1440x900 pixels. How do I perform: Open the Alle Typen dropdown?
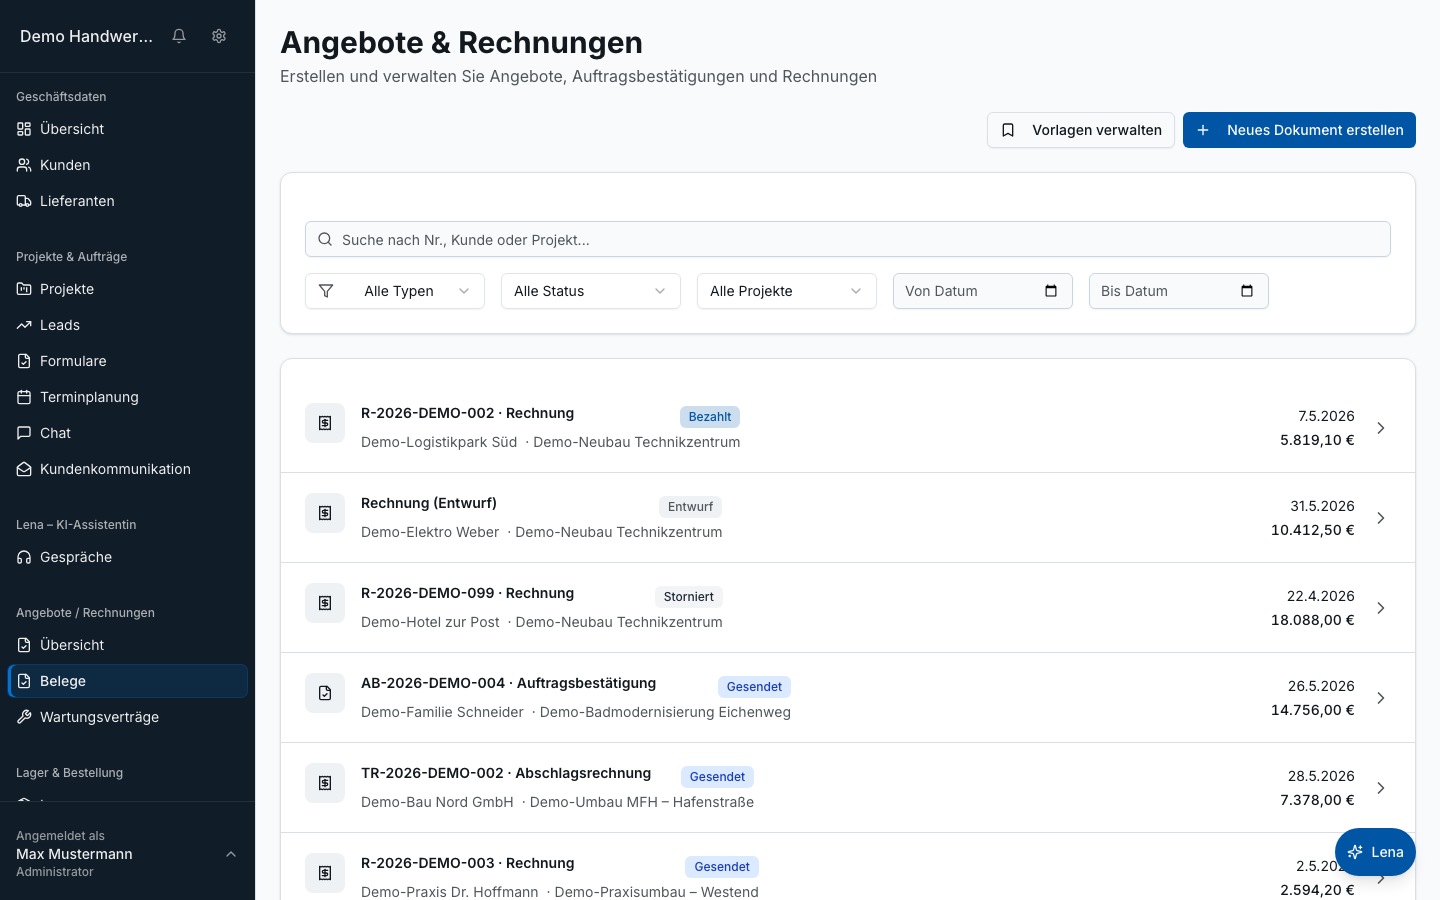[x=395, y=291]
